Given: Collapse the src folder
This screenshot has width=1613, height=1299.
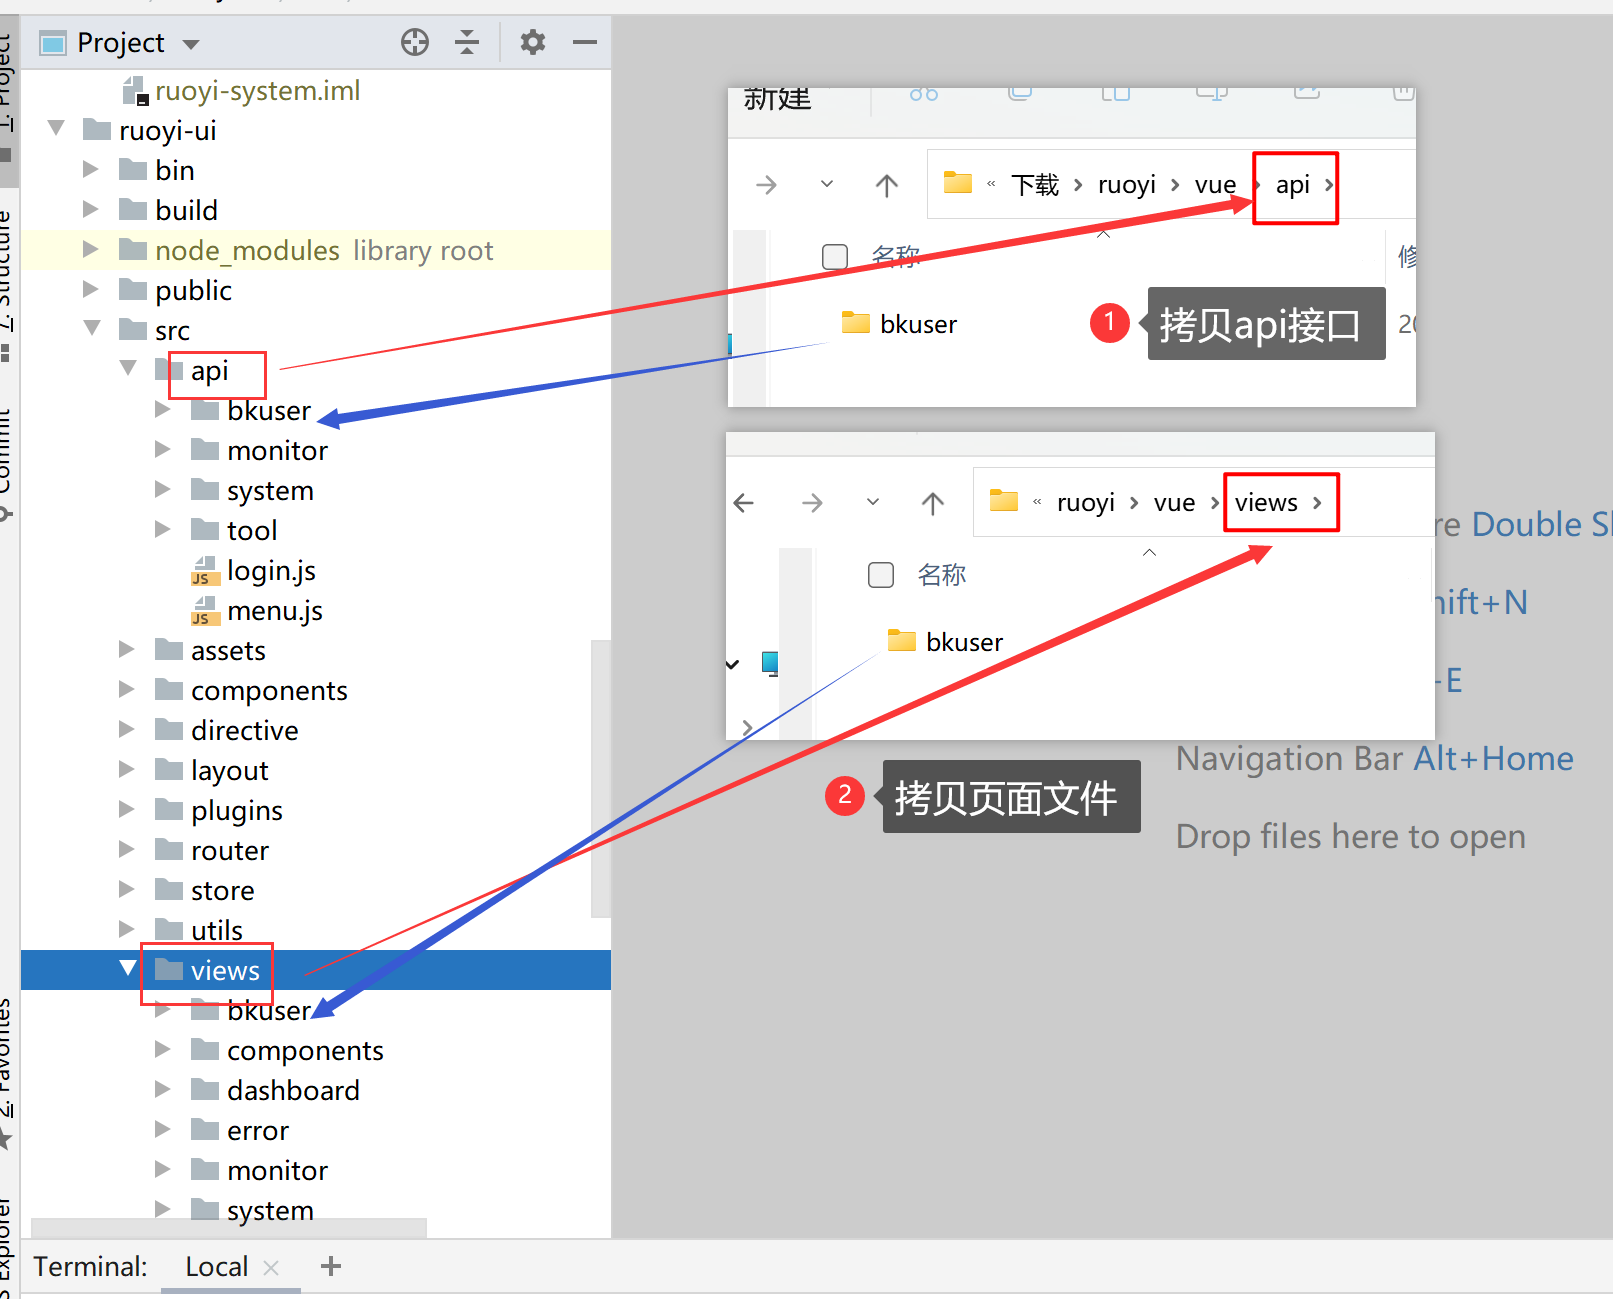Looking at the screenshot, I should [93, 329].
